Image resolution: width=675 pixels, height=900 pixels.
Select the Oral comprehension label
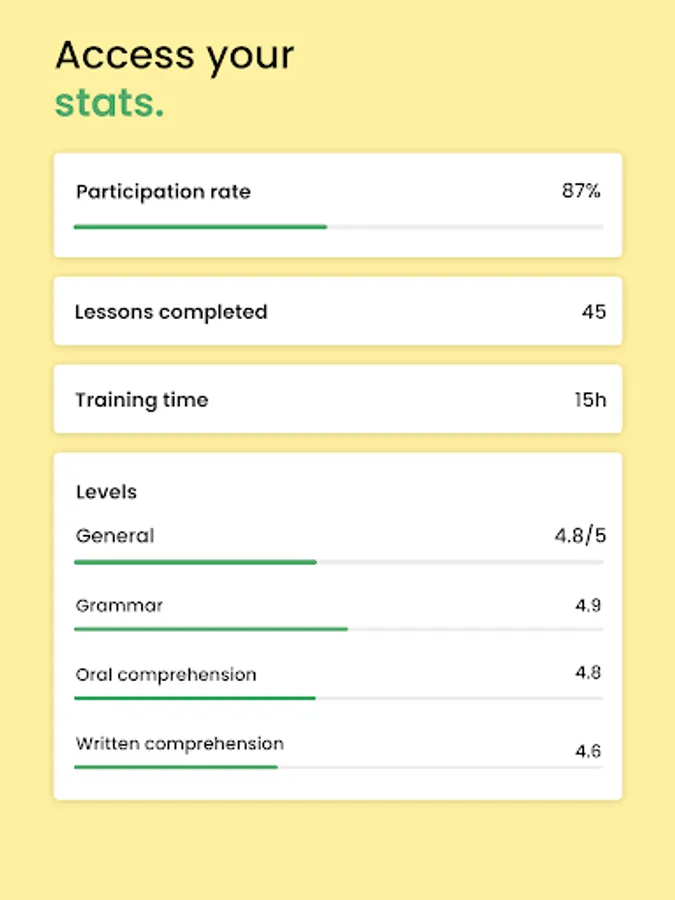tap(166, 675)
